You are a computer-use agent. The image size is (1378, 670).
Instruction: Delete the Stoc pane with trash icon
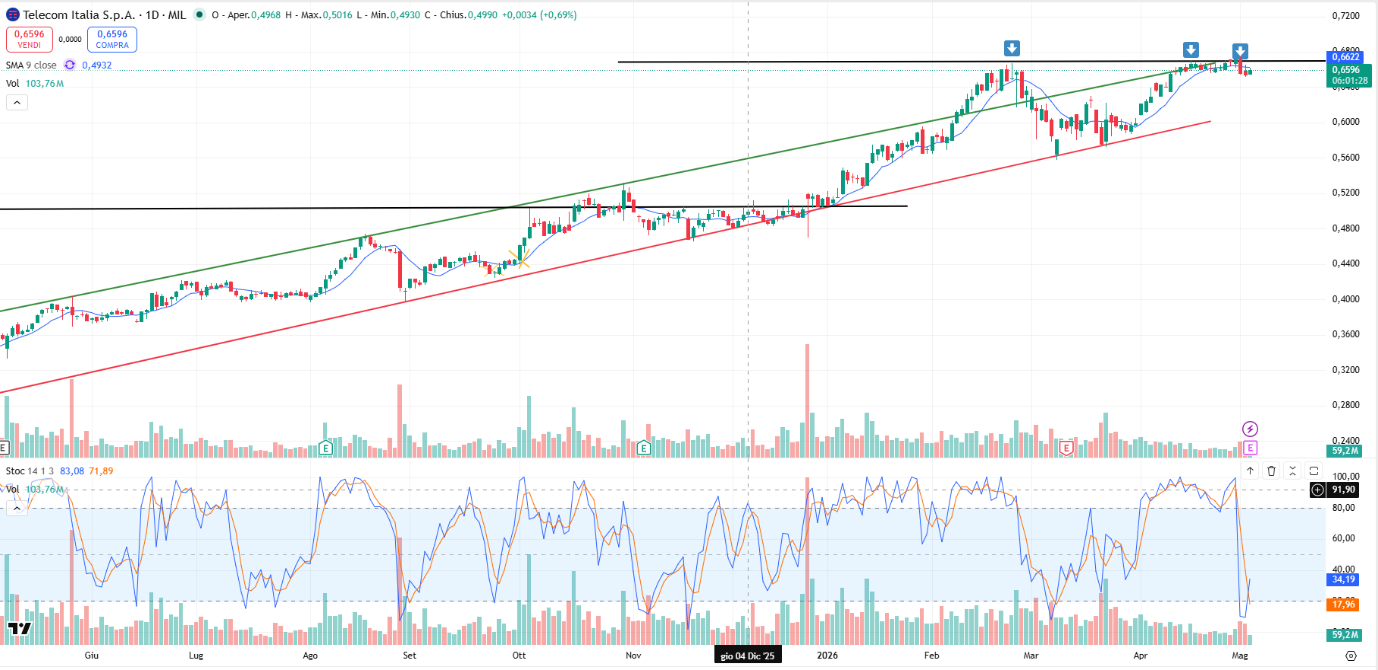1272,470
